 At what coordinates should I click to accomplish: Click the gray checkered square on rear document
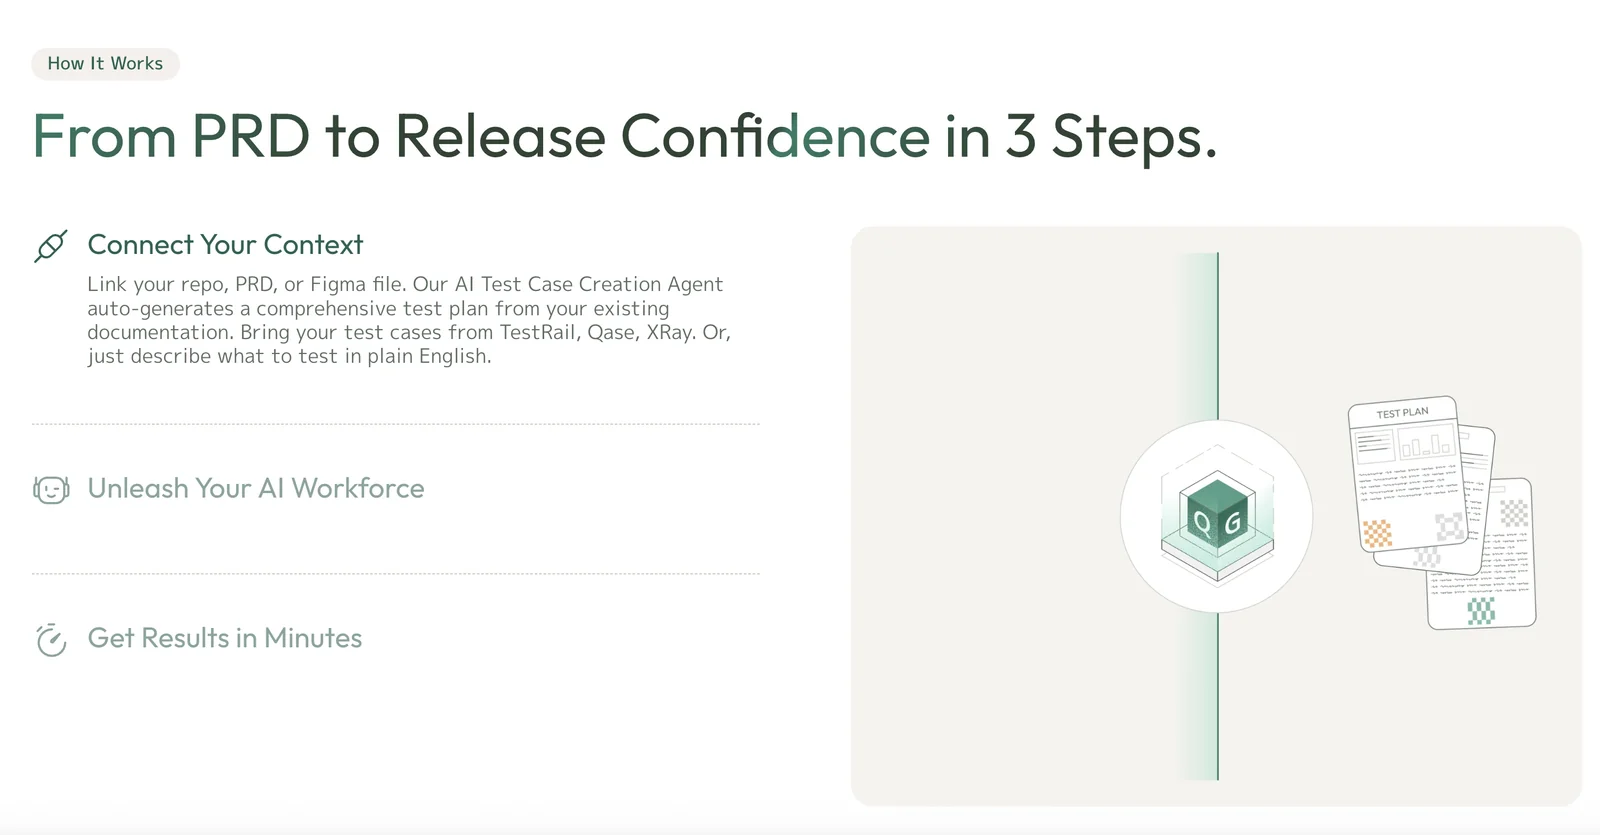click(x=1514, y=513)
